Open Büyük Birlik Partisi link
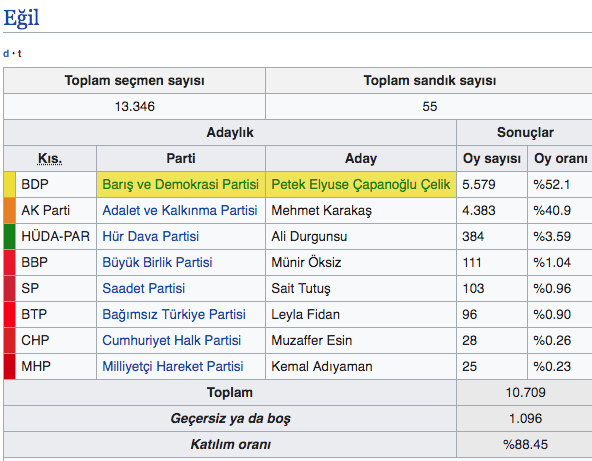Viewport: 592px width, 461px height. coord(157,262)
